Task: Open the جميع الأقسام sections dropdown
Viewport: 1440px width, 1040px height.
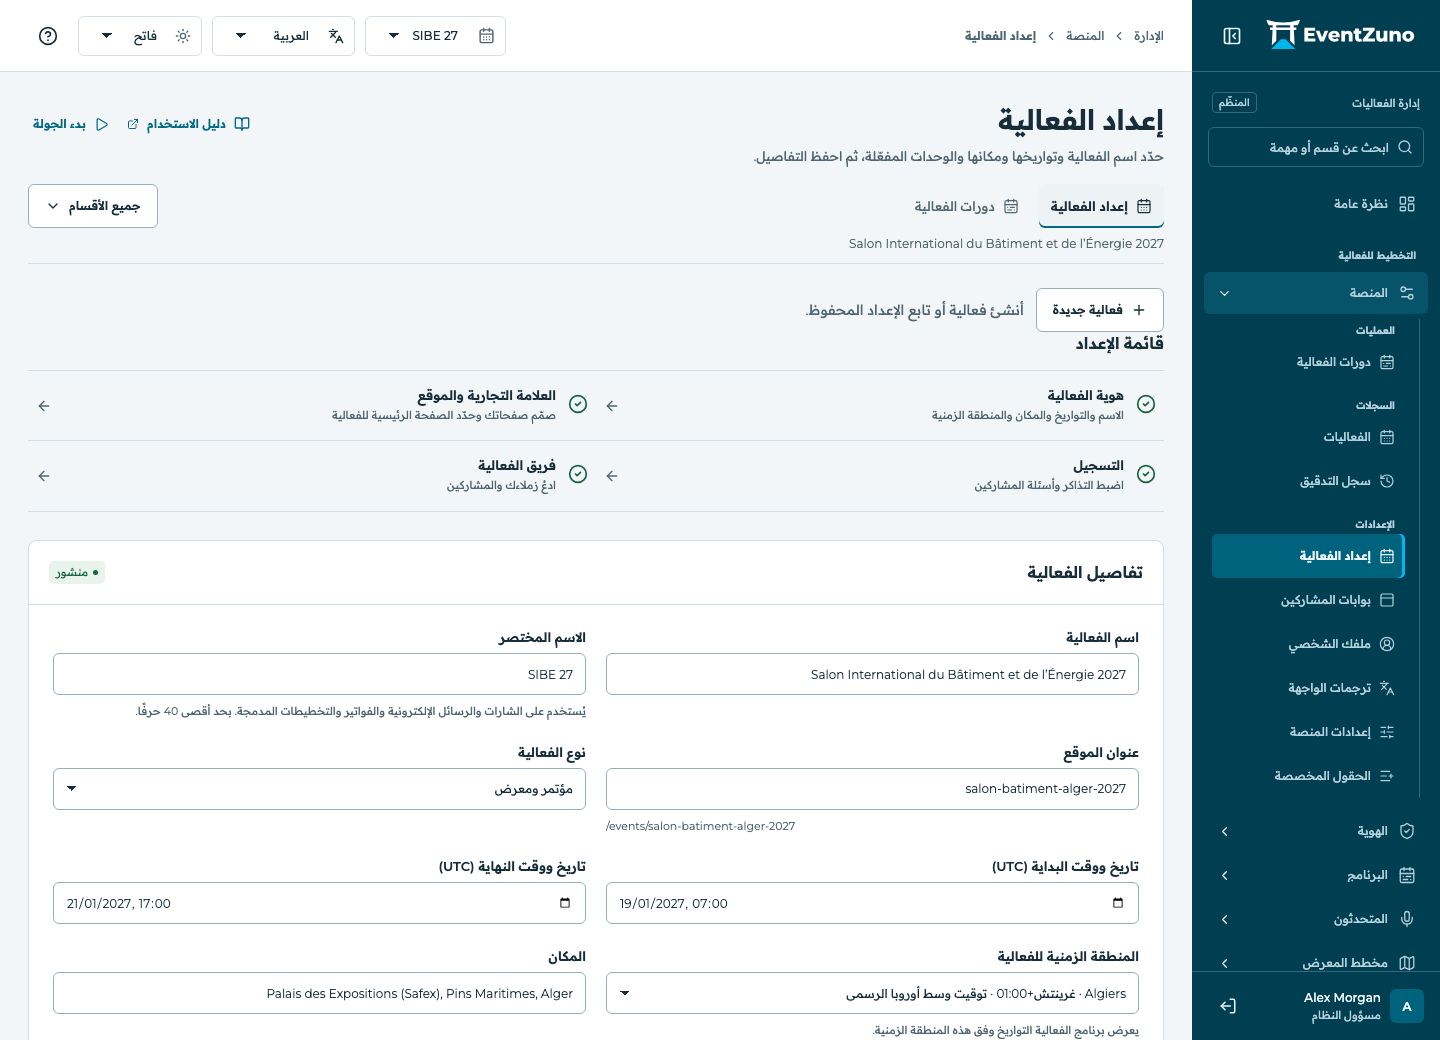Action: [93, 206]
